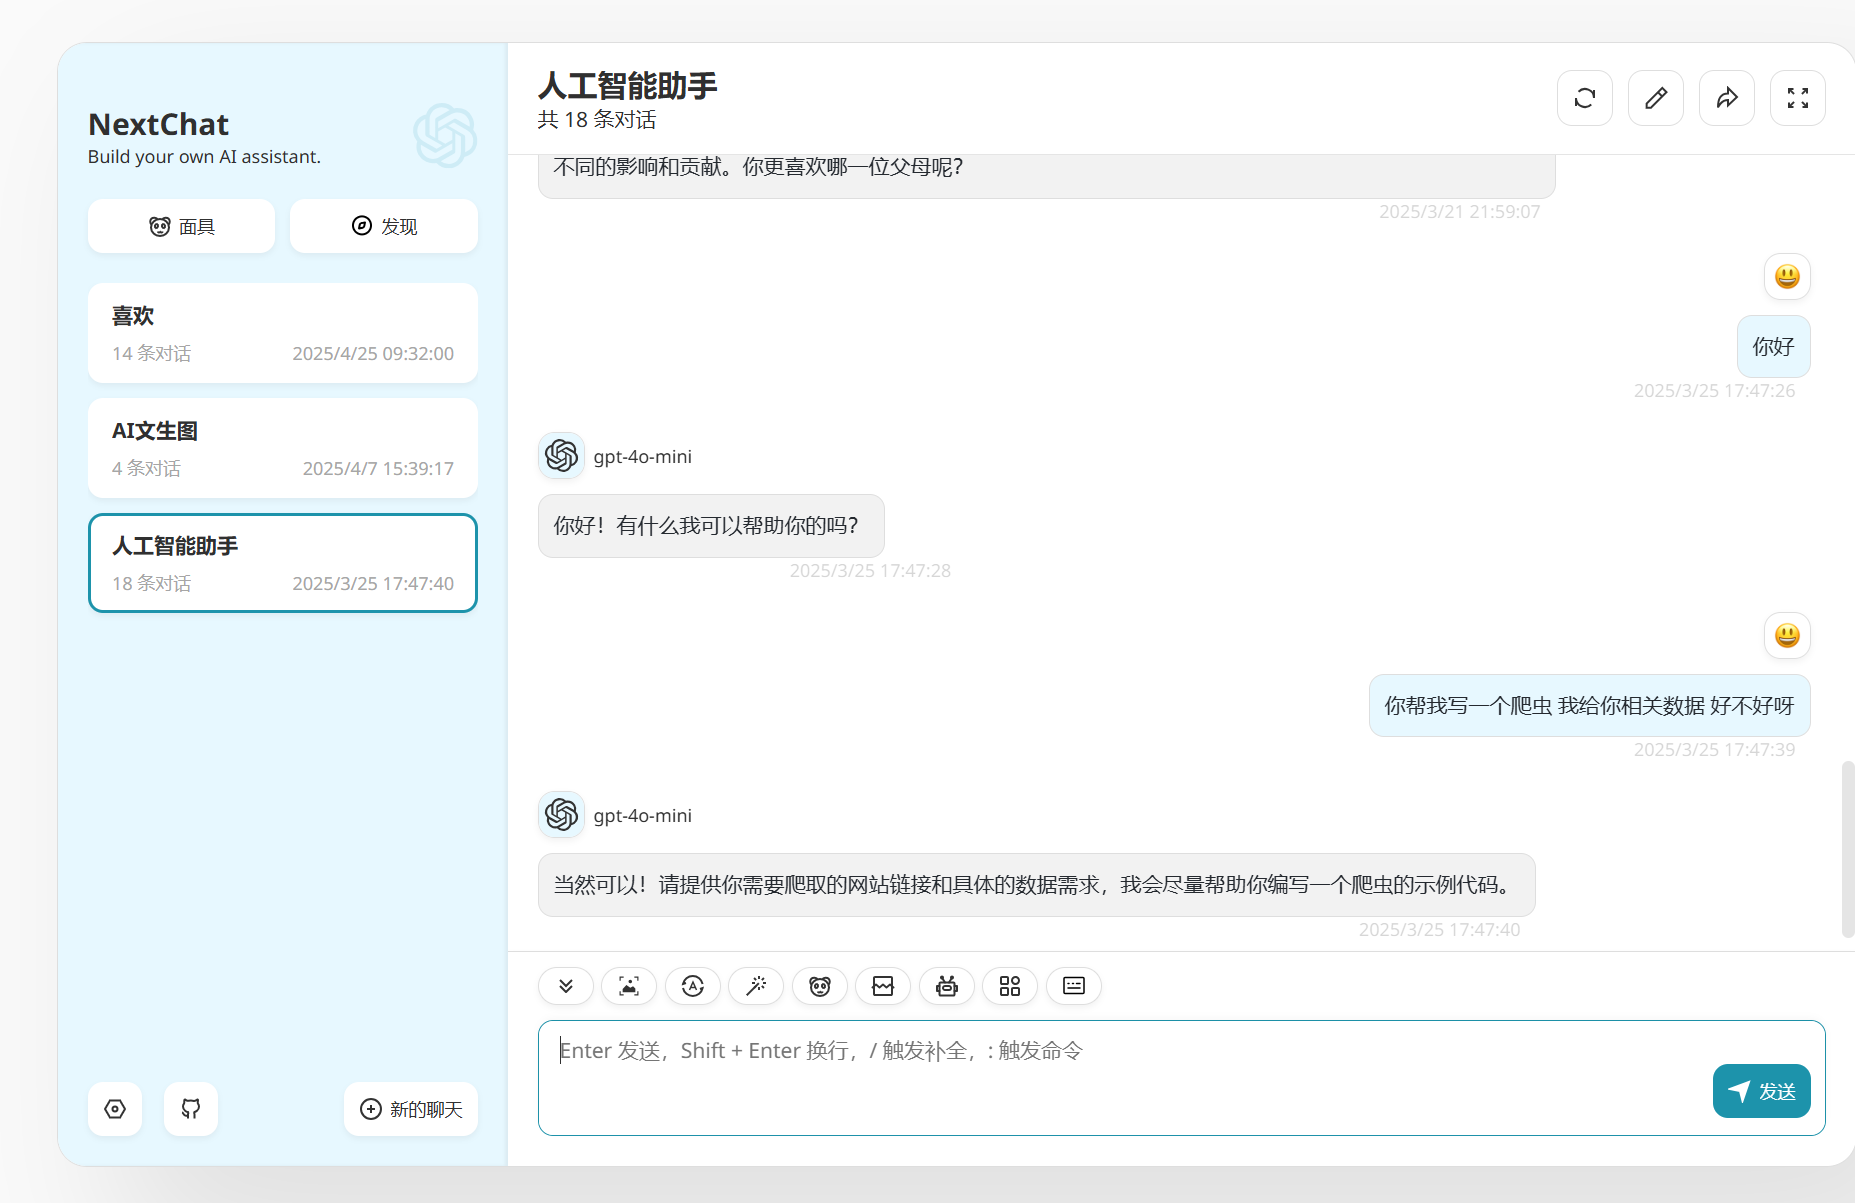This screenshot has width=1855, height=1203.
Task: Open the 面具 mask menu
Action: [181, 226]
